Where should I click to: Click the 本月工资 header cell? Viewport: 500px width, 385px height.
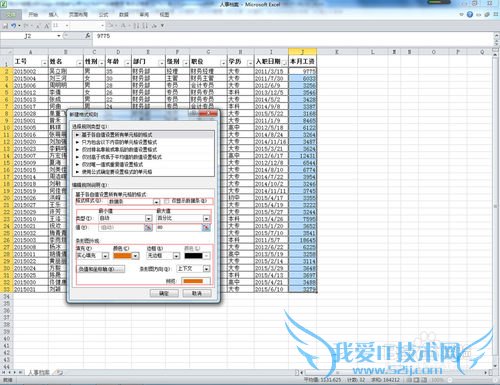click(x=302, y=61)
